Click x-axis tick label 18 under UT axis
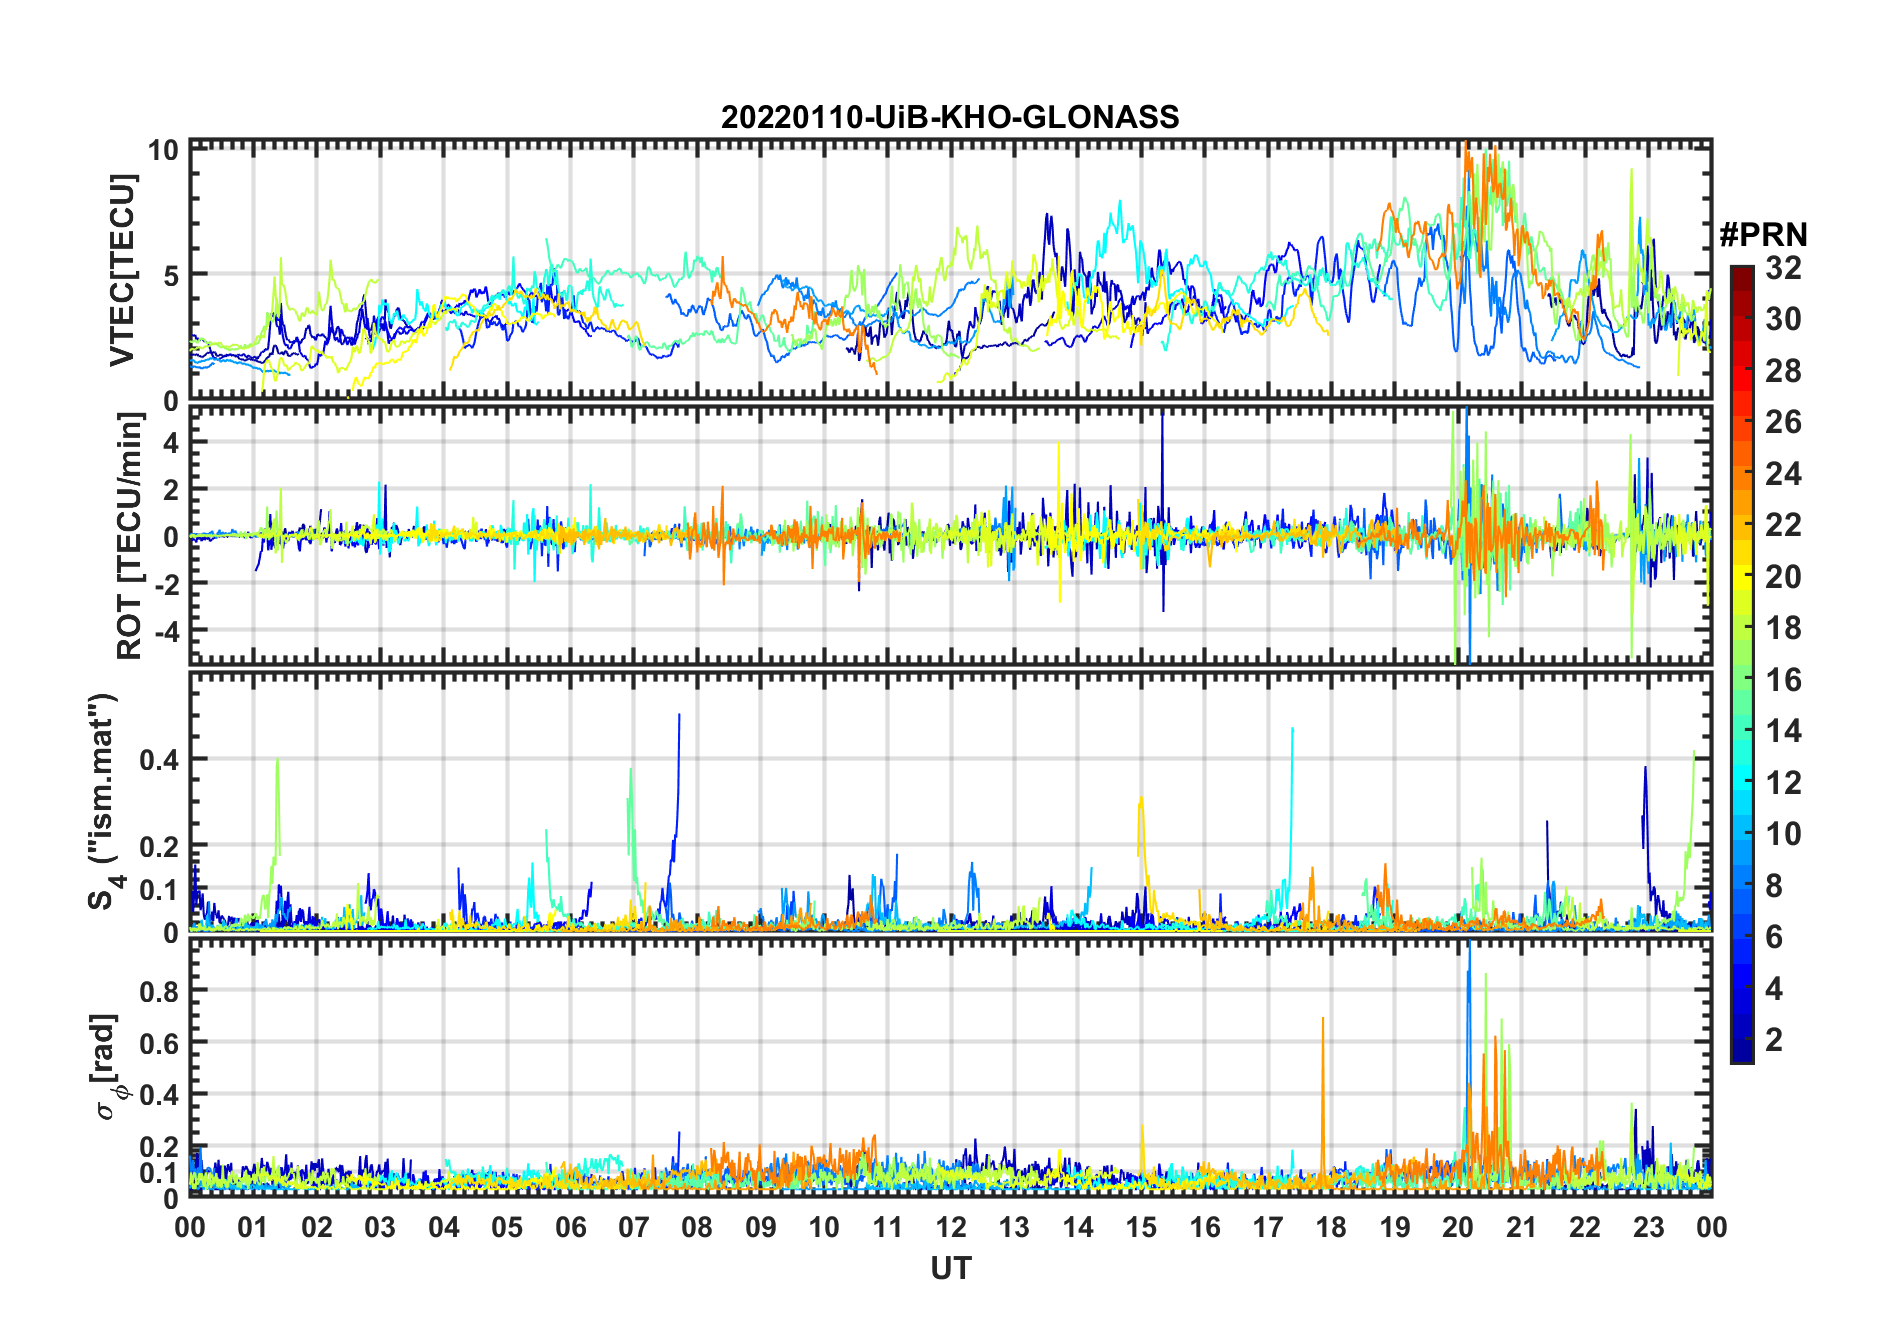Image resolution: width=1902 pixels, height=1330 pixels. [1332, 1227]
